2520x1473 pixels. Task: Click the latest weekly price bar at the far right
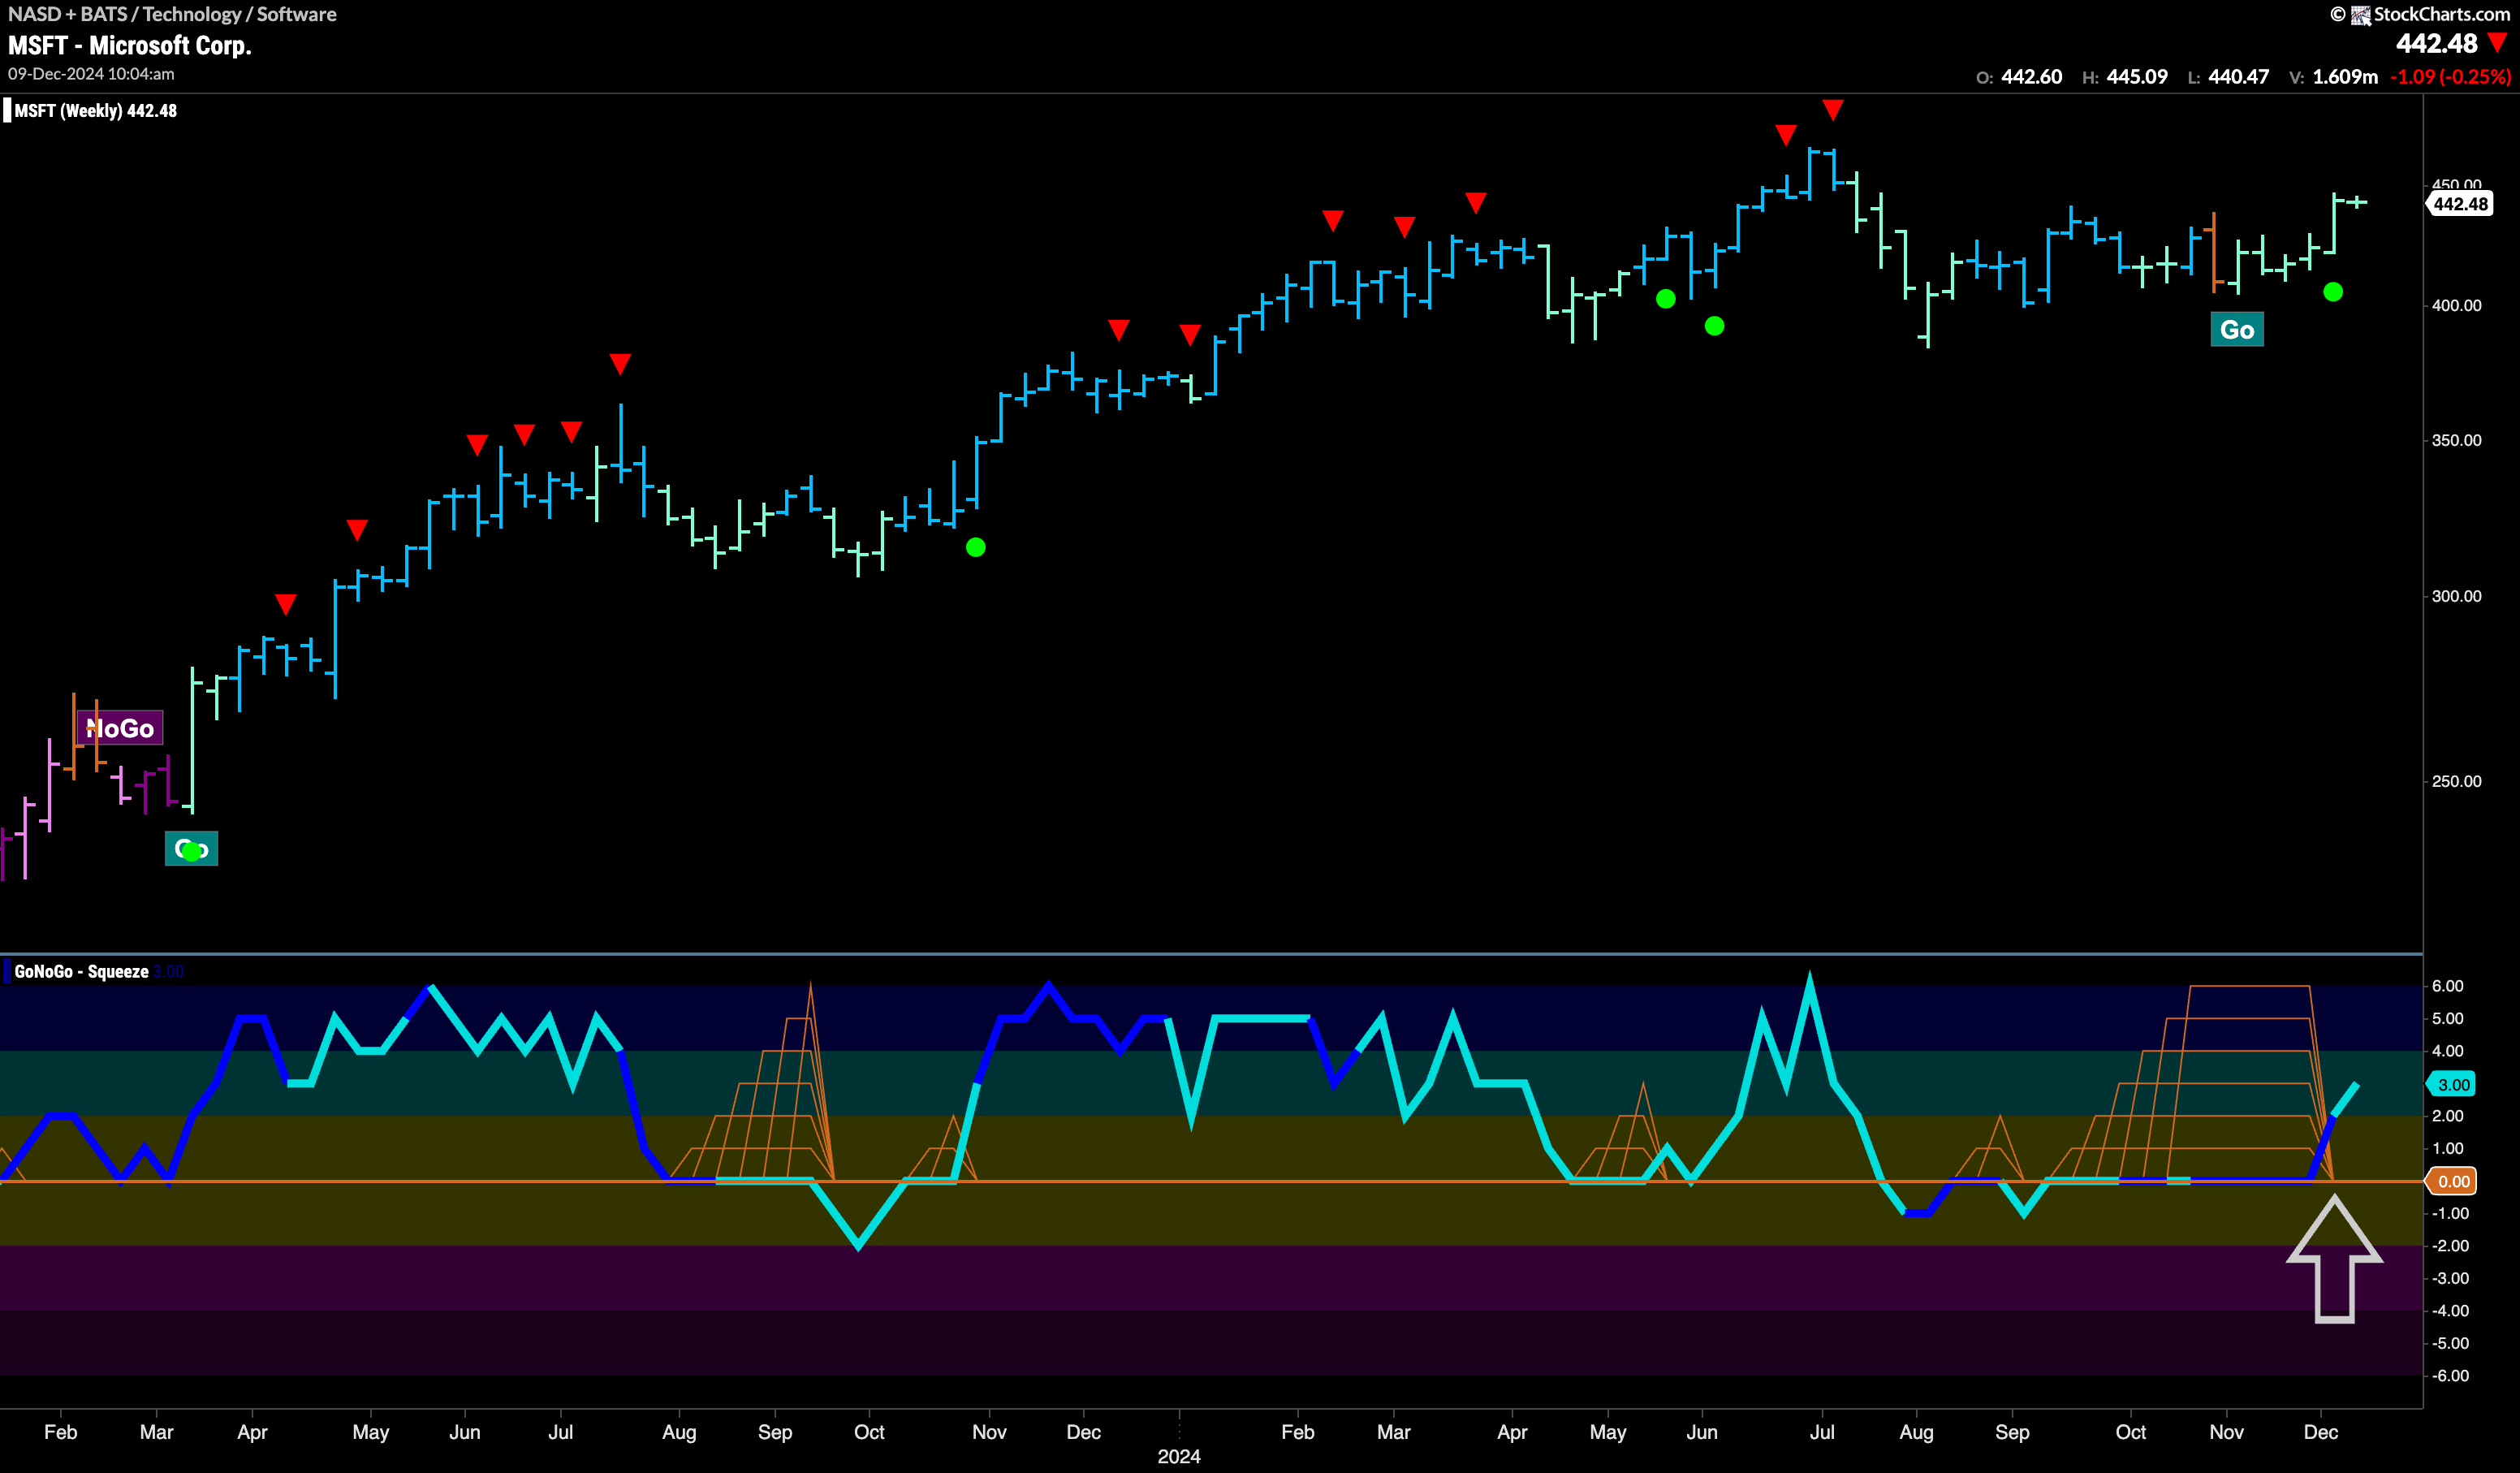(x=2358, y=202)
